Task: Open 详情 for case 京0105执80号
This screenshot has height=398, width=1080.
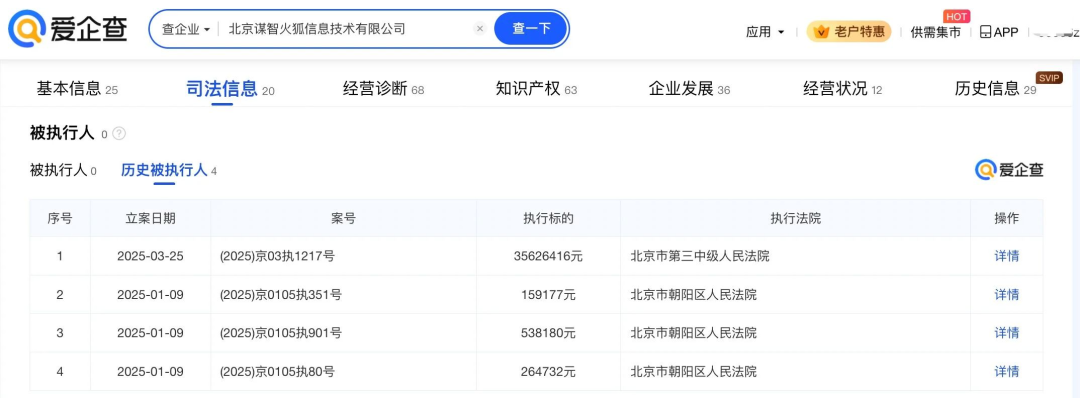Action: tap(1006, 372)
